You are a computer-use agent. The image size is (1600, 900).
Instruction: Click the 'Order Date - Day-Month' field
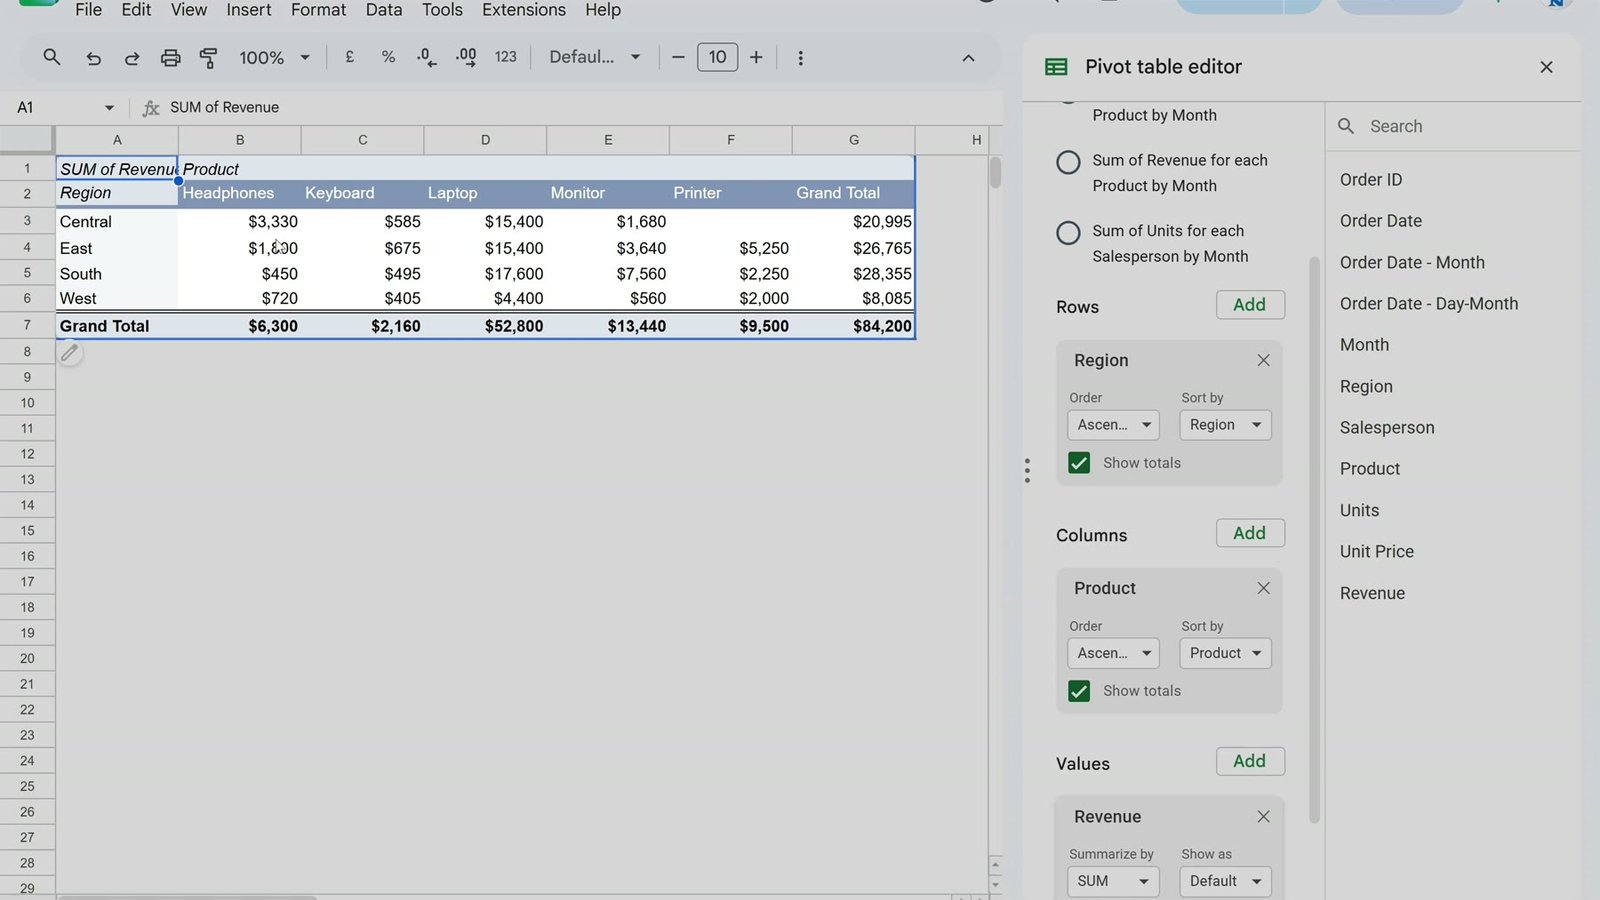[1429, 304]
